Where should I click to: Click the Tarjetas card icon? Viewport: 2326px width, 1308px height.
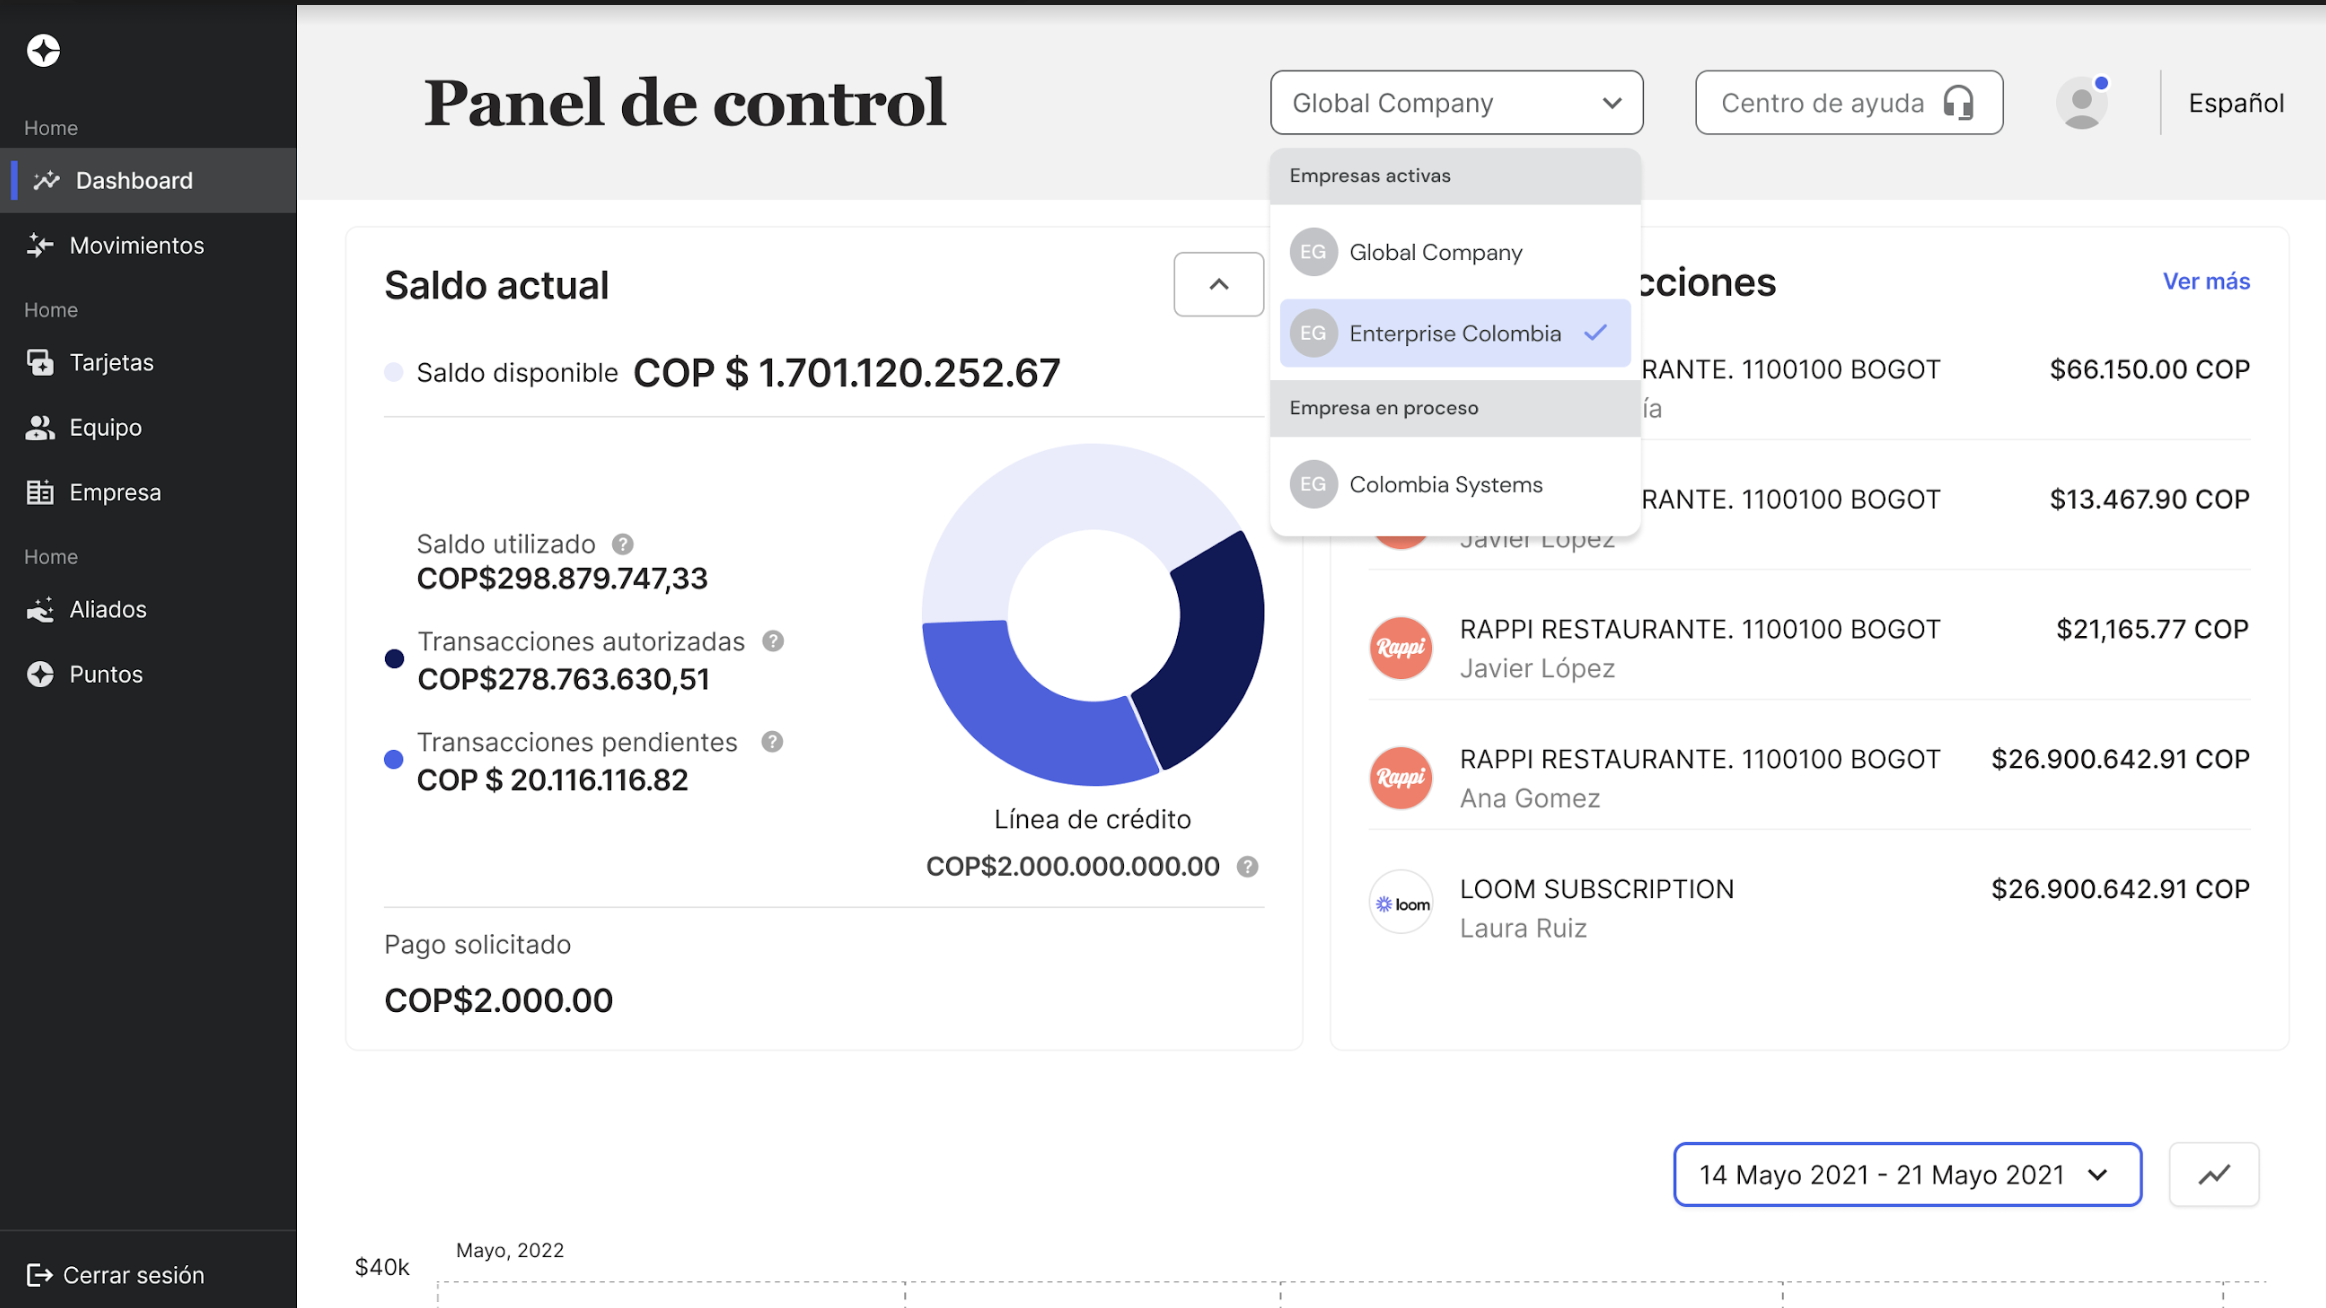[40, 362]
